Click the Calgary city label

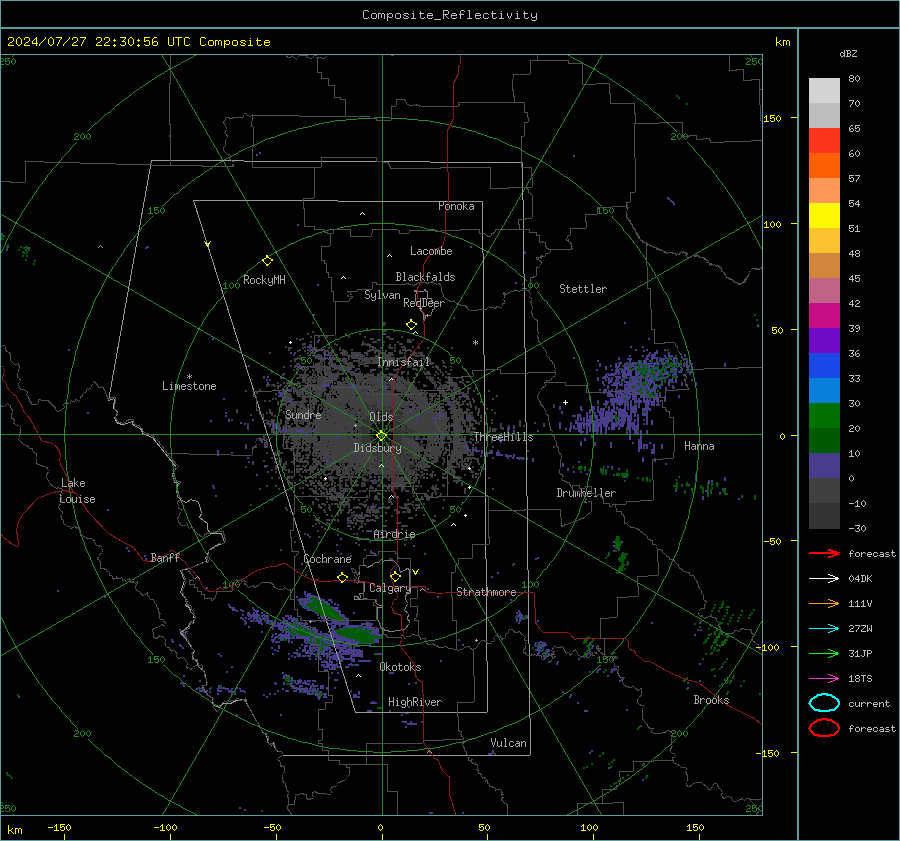pyautogui.click(x=390, y=588)
